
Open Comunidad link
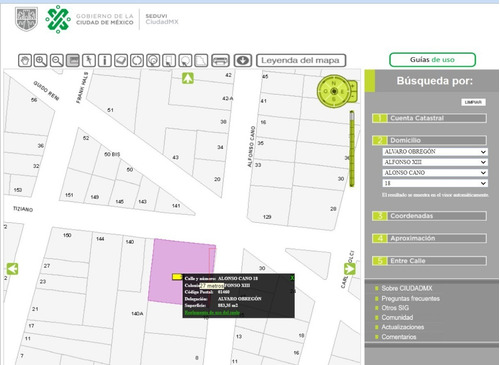coord(397,317)
